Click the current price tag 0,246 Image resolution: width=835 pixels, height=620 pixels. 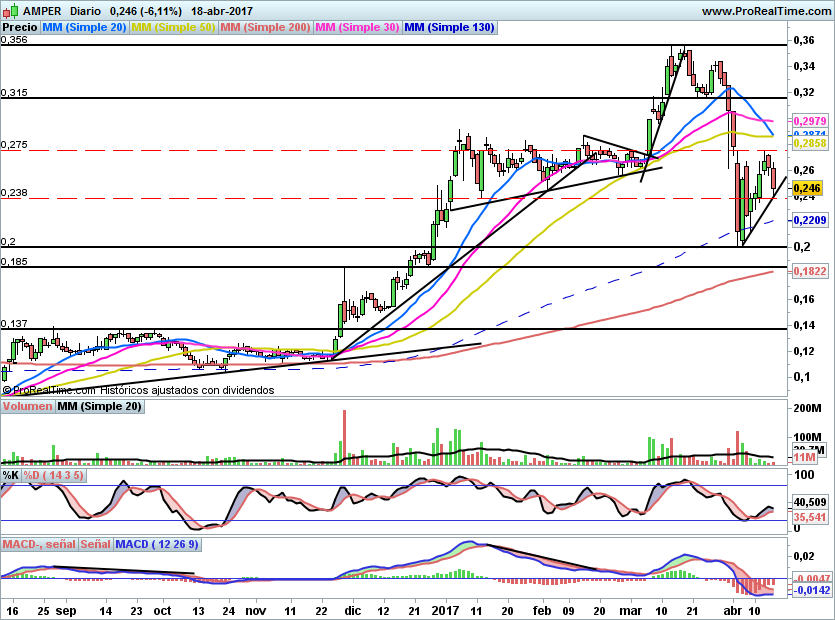806,187
